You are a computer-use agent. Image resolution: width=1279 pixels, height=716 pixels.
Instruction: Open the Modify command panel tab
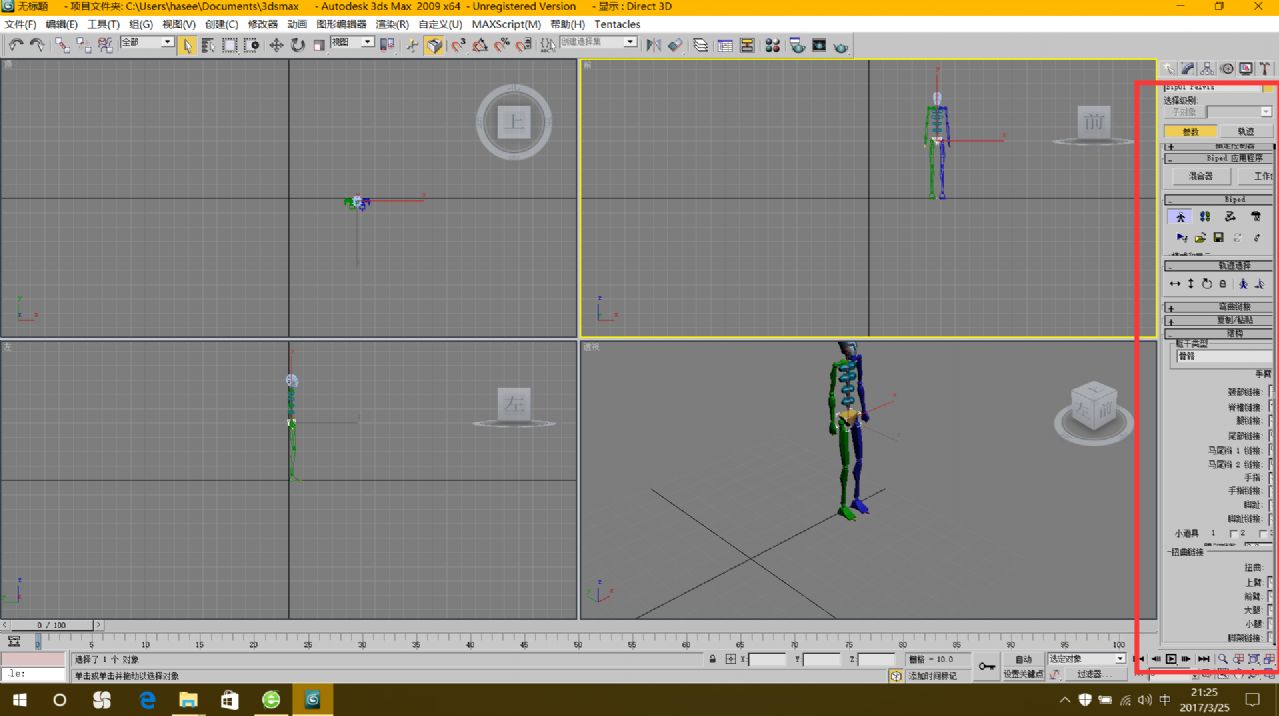[x=1188, y=69]
